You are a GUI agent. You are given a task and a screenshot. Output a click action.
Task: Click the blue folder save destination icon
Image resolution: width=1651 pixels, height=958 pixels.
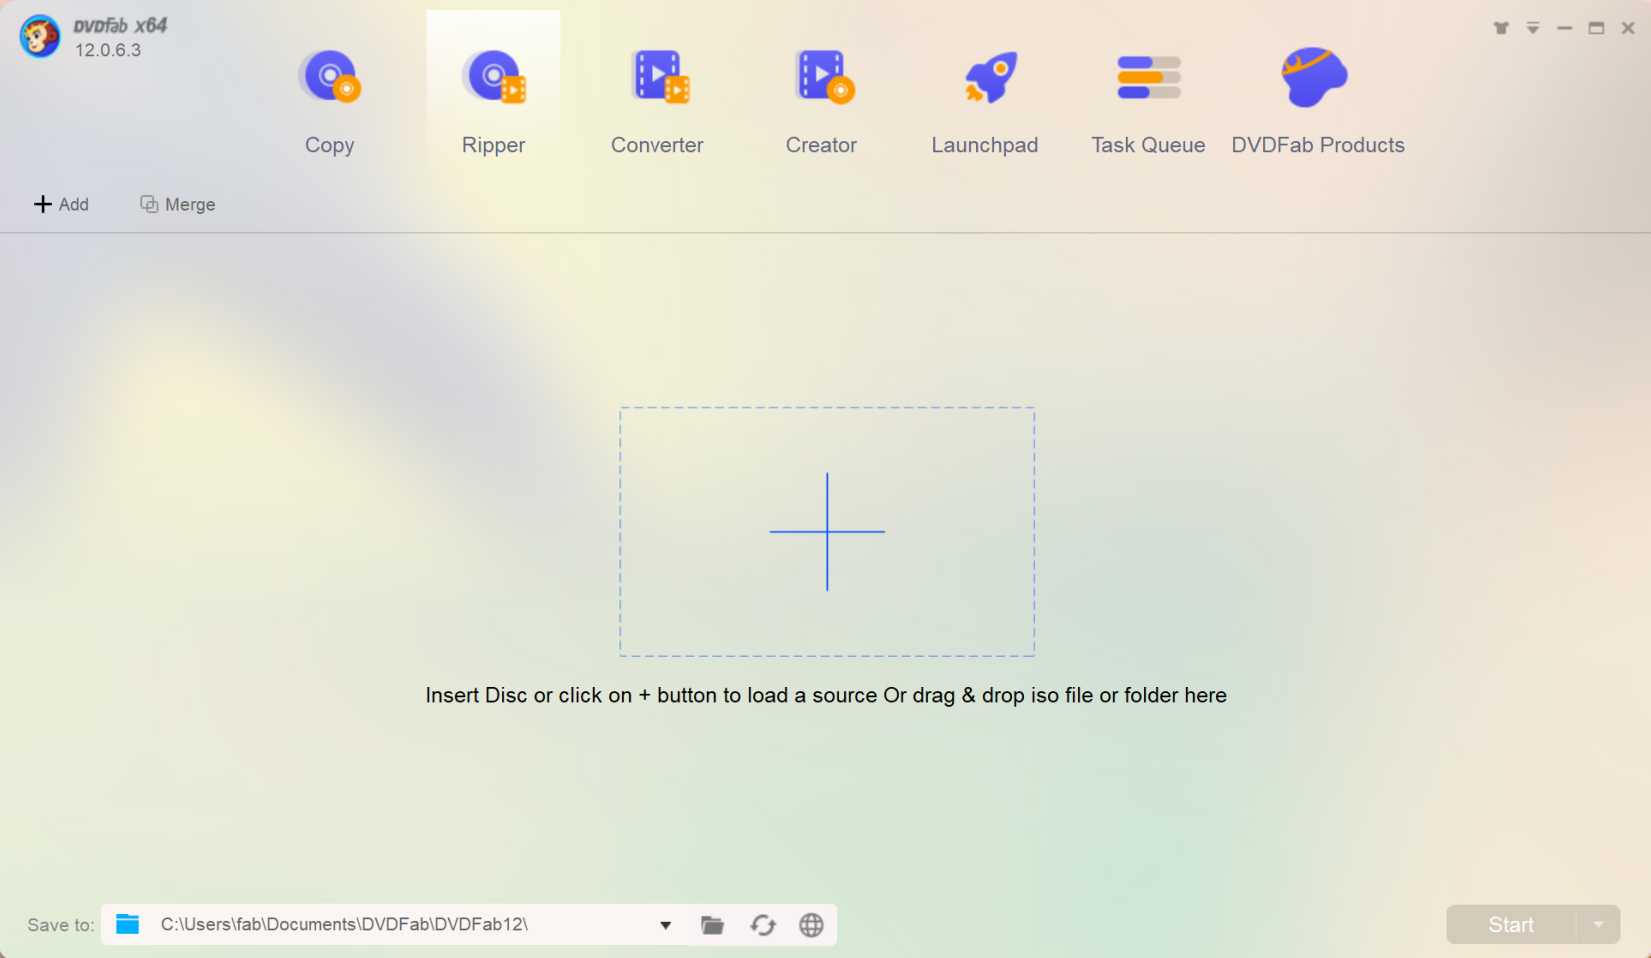pos(128,924)
